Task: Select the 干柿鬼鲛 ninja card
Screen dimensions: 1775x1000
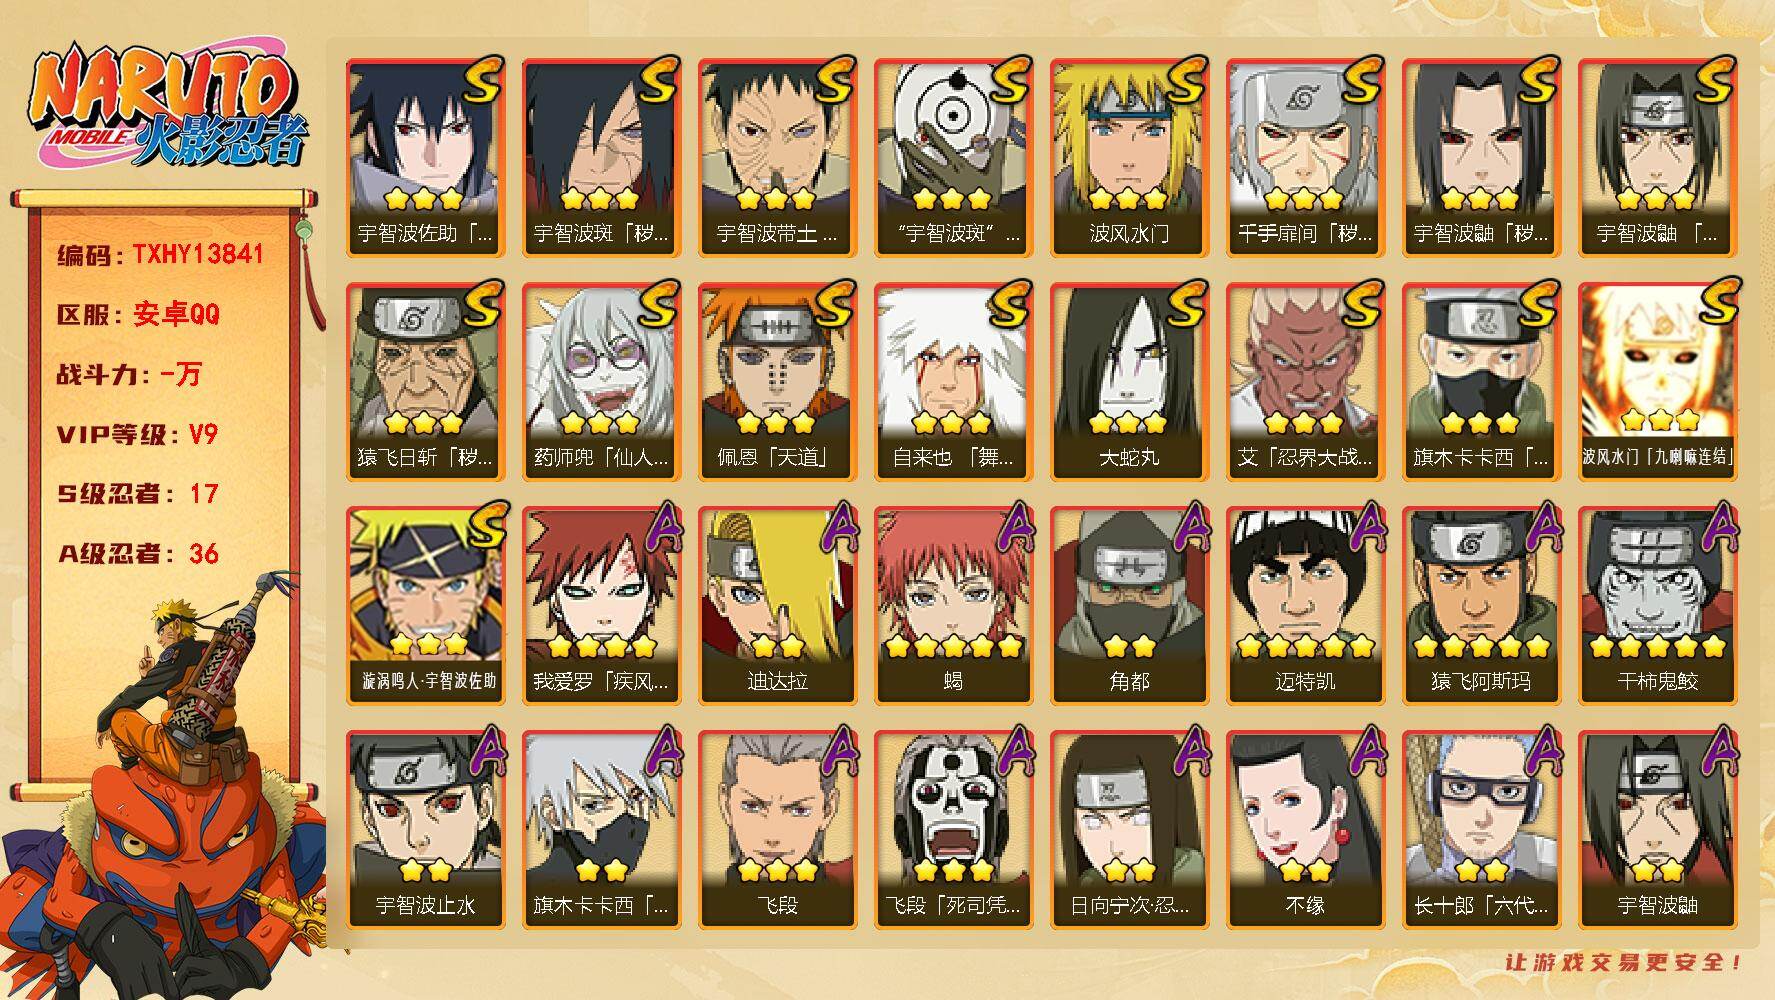Action: (x=1657, y=605)
